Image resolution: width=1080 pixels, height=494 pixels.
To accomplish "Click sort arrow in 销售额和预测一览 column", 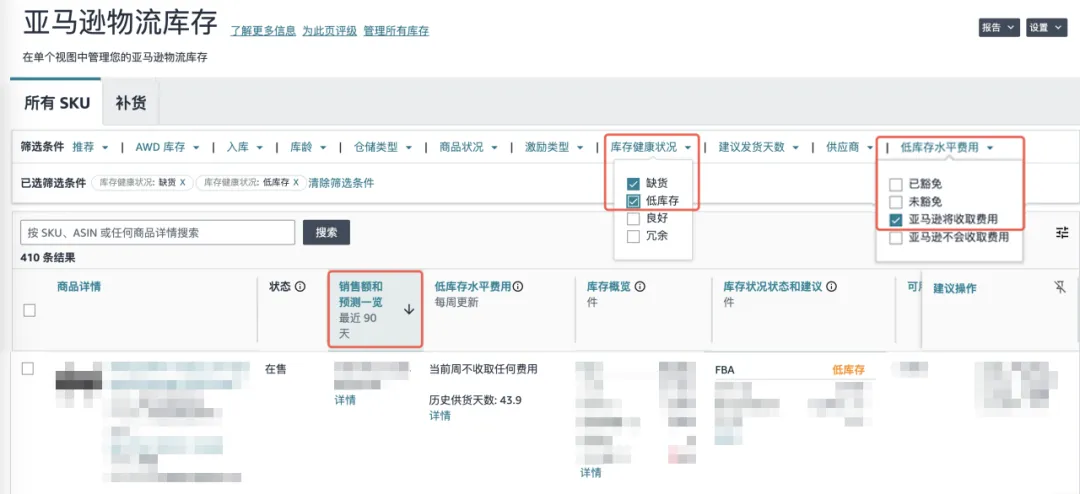I will pos(409,310).
